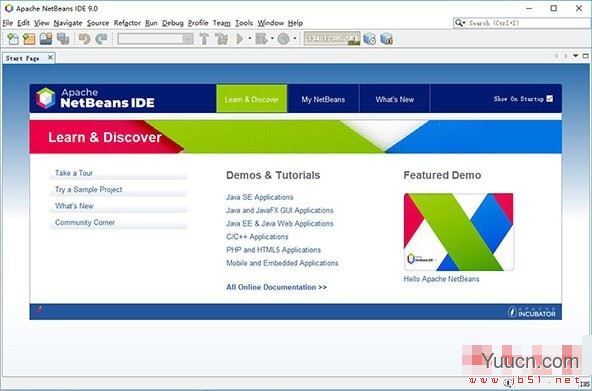This screenshot has width=592, height=391.
Task: Click the small icon in footer left
Action: pyautogui.click(x=39, y=310)
